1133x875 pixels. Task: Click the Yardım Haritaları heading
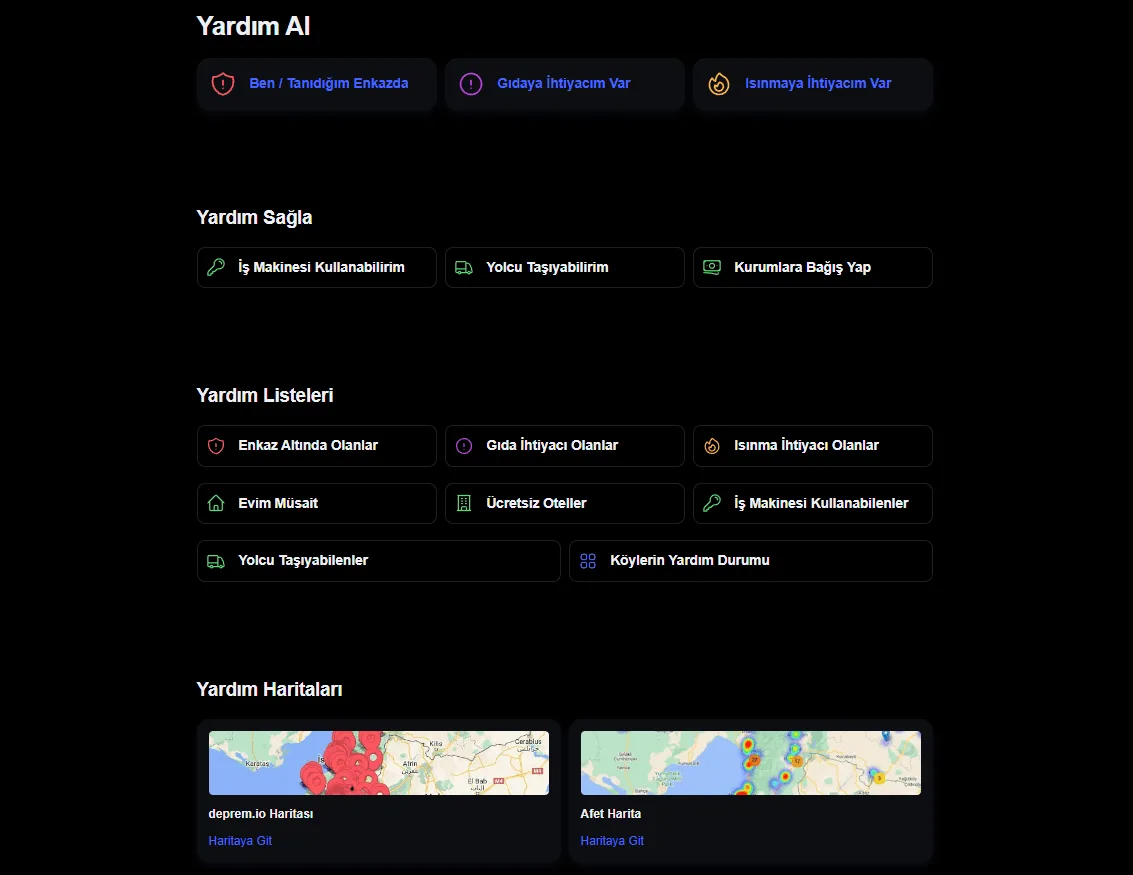tap(270, 689)
